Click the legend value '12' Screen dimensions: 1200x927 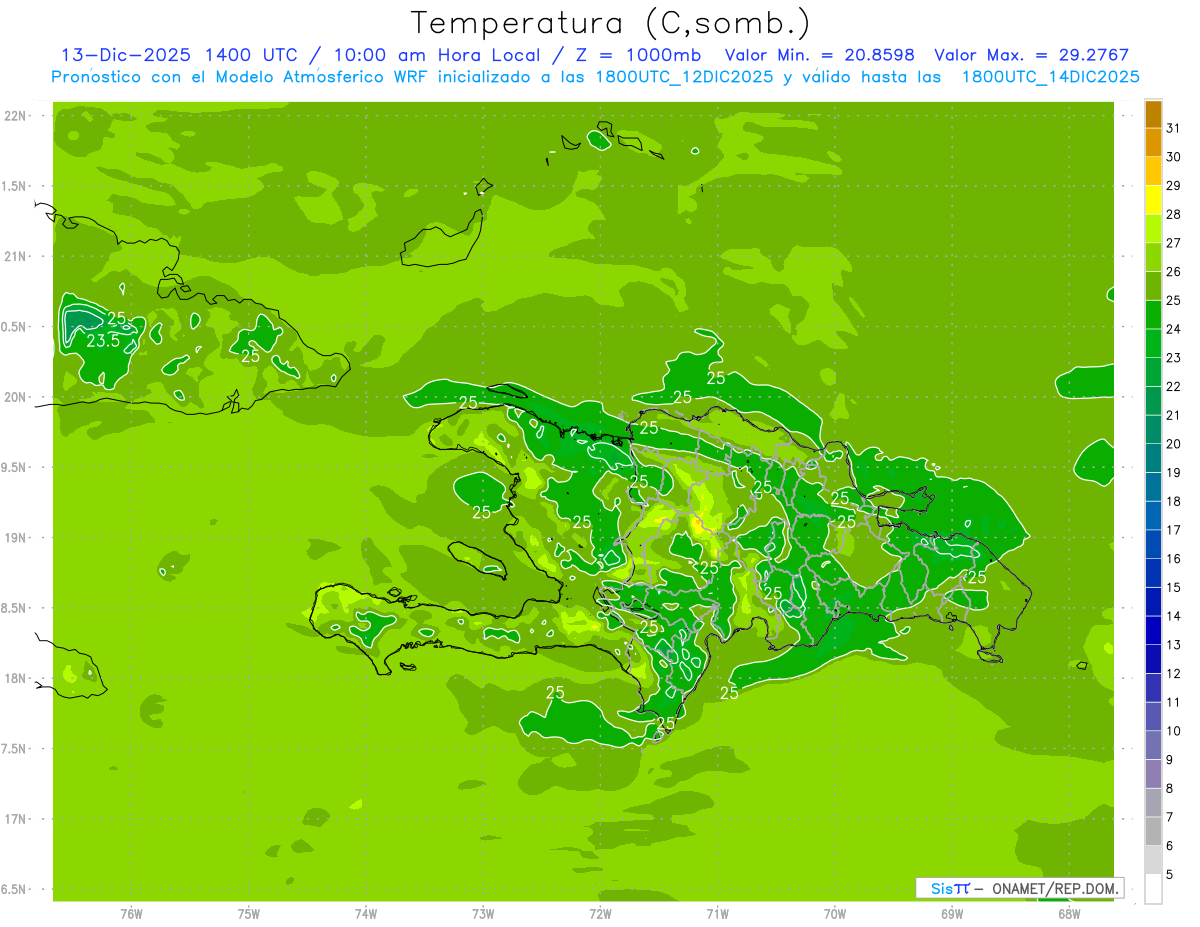click(x=1173, y=673)
